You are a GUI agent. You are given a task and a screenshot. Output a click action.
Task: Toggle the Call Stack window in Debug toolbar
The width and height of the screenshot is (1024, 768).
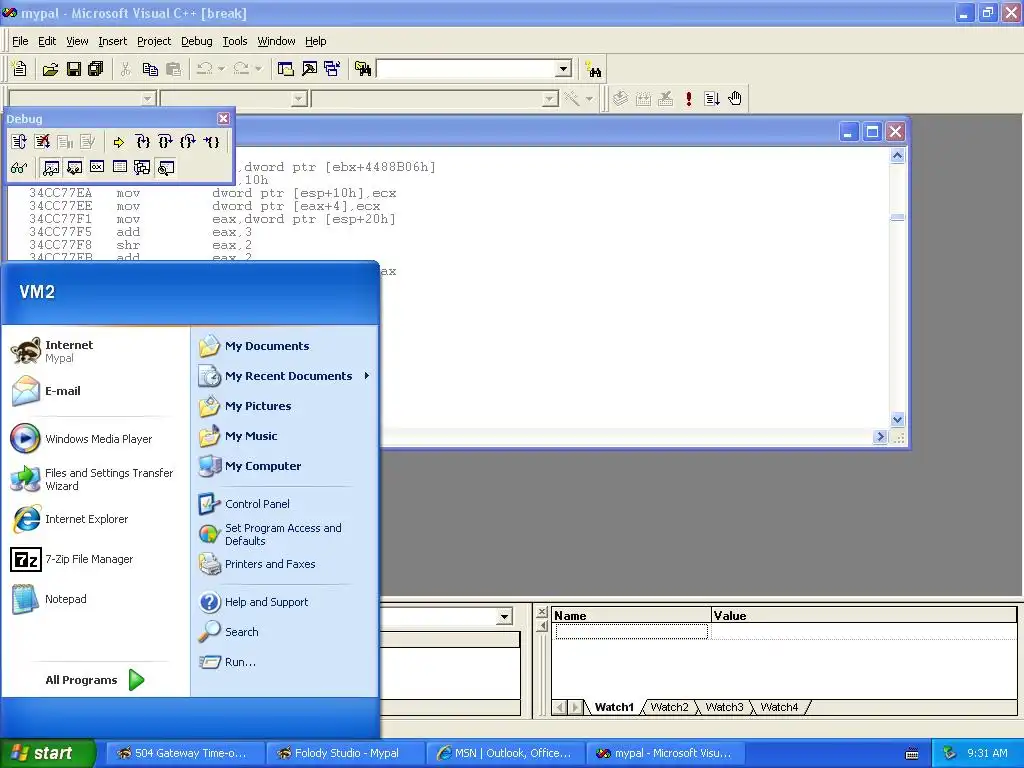click(x=142, y=168)
